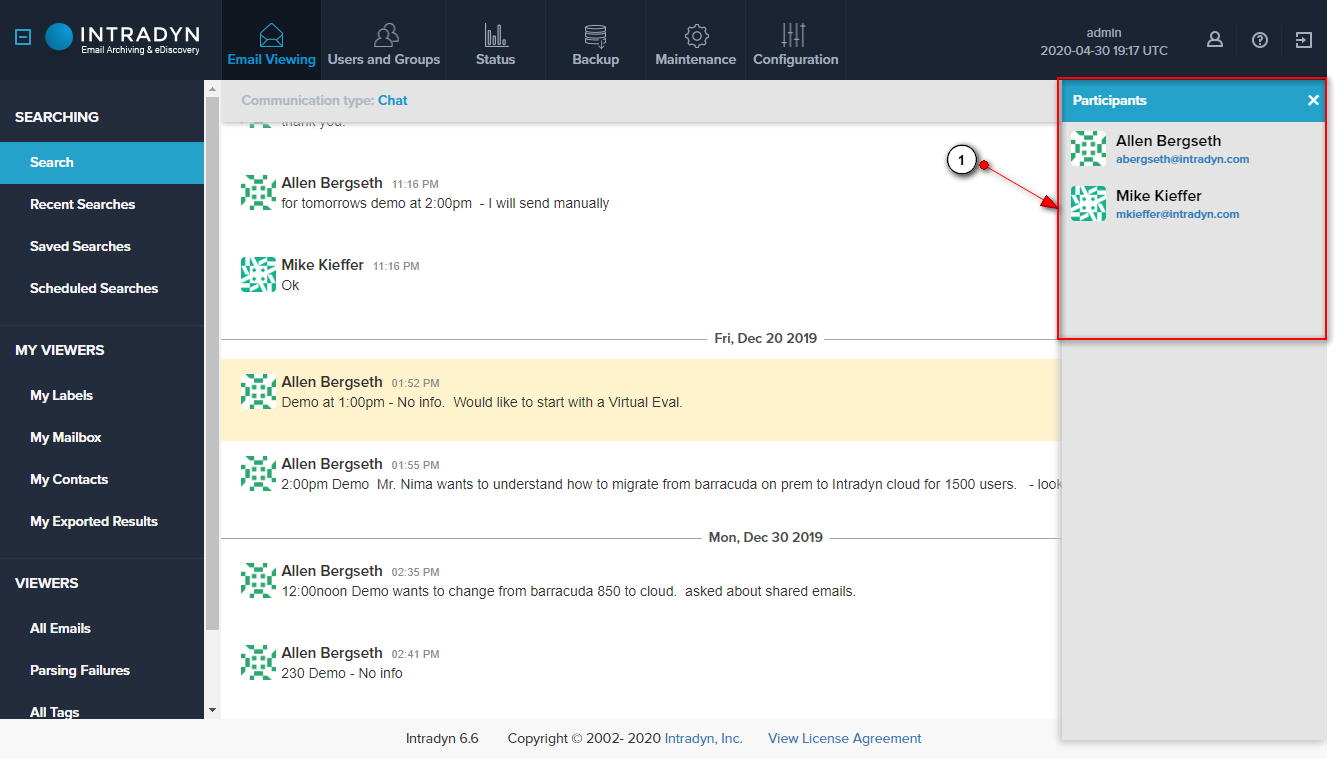Select Search in the sidebar
The width and height of the screenshot is (1337, 759).
click(x=102, y=162)
